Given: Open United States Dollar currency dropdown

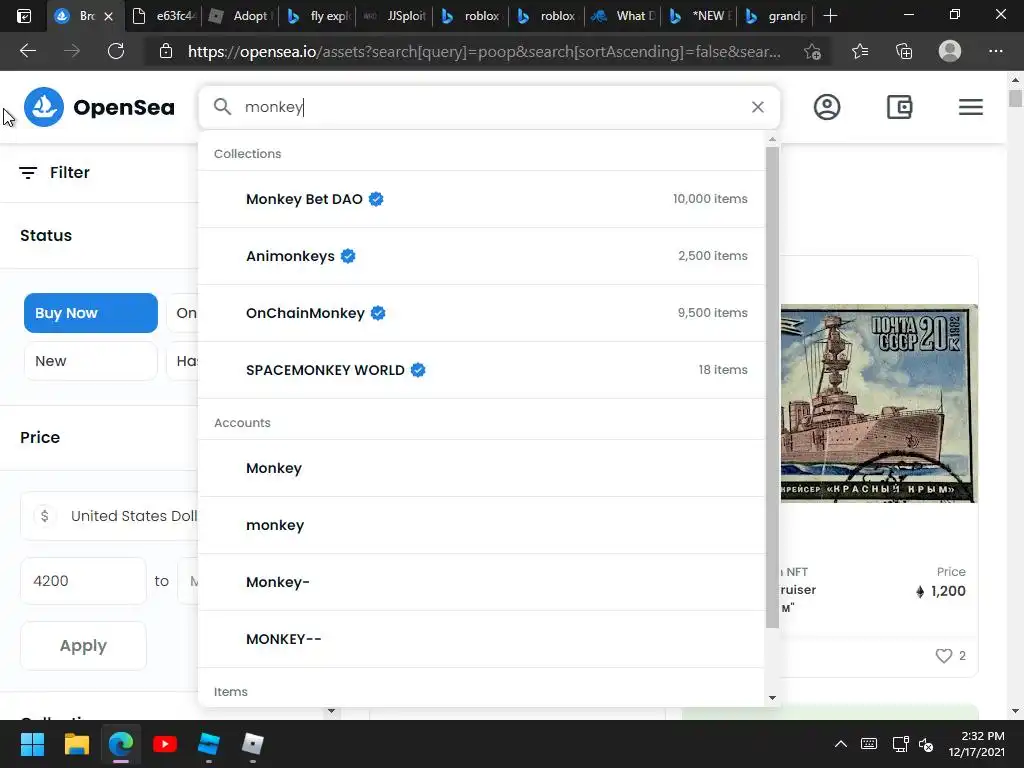Looking at the screenshot, I should tap(109, 516).
